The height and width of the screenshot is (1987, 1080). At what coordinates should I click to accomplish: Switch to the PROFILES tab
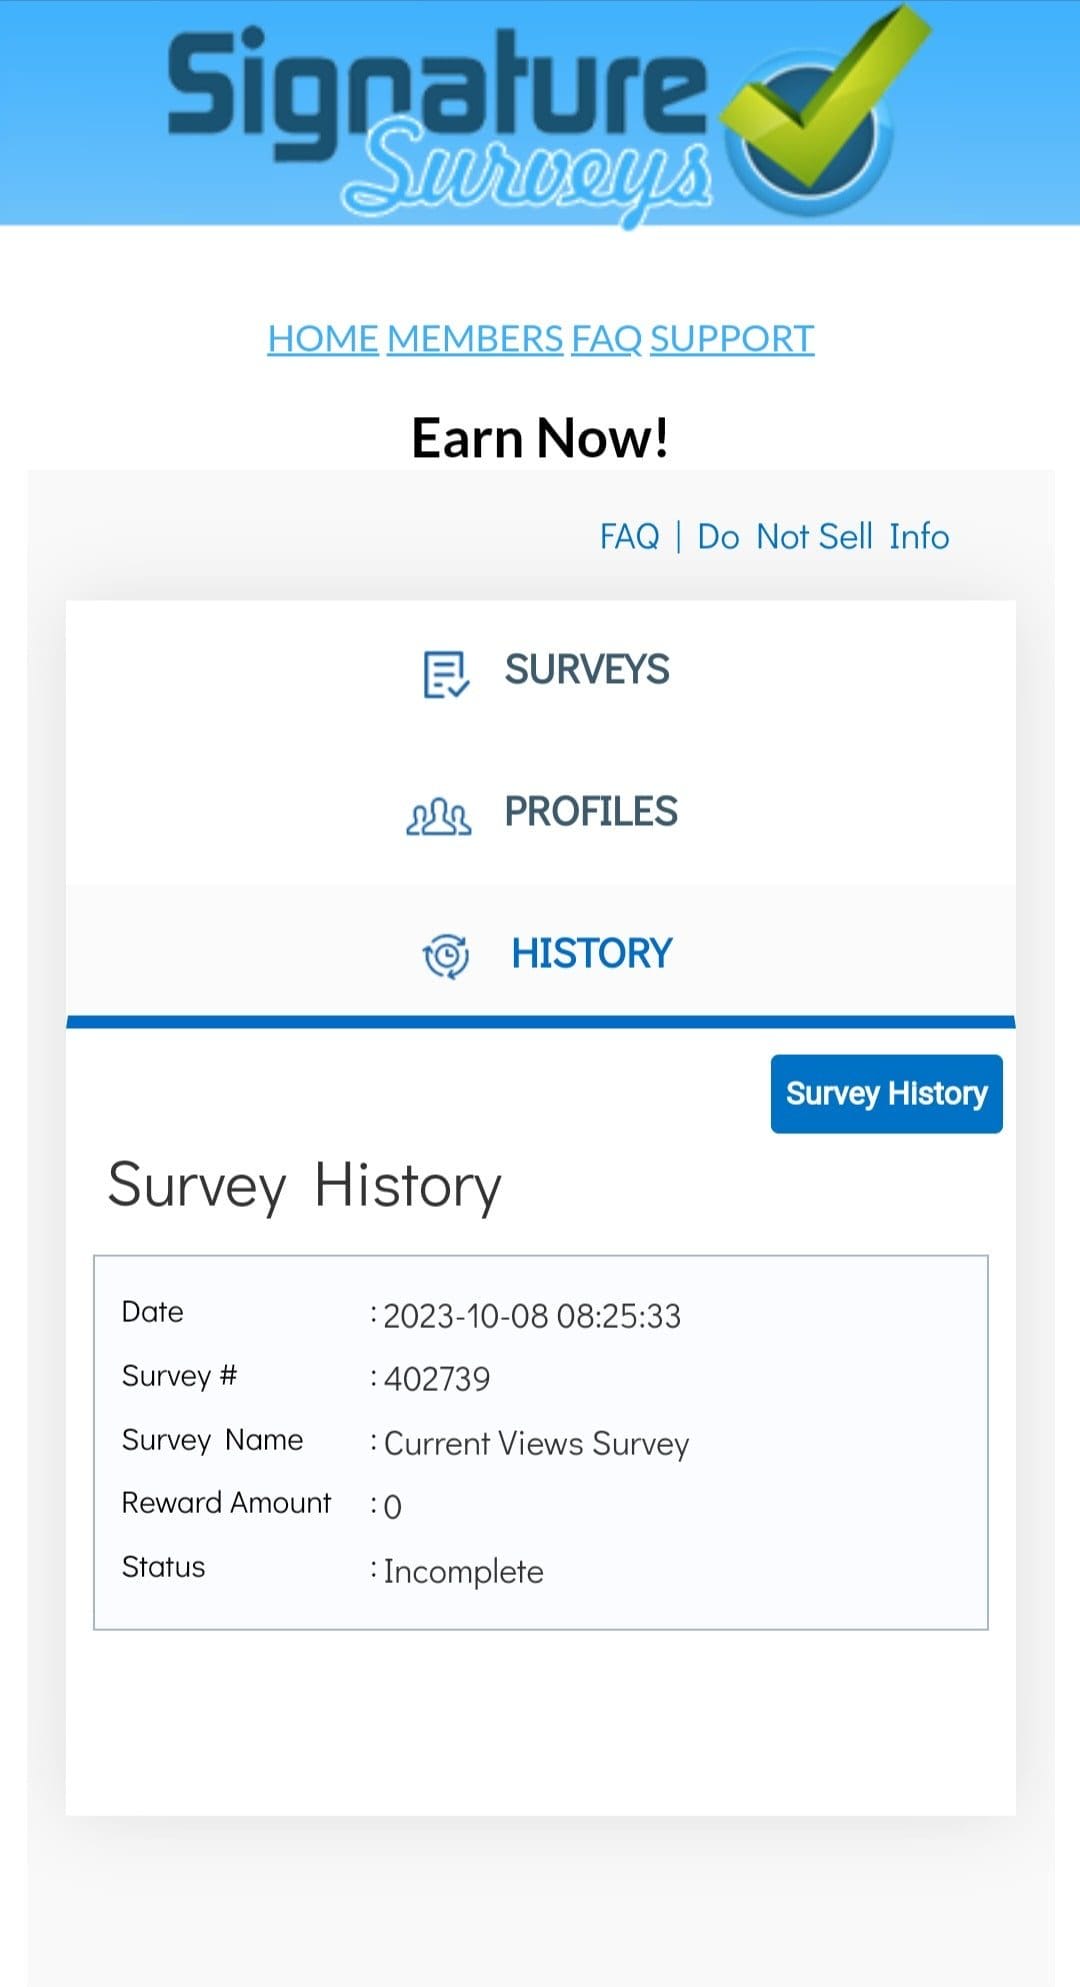click(x=590, y=812)
